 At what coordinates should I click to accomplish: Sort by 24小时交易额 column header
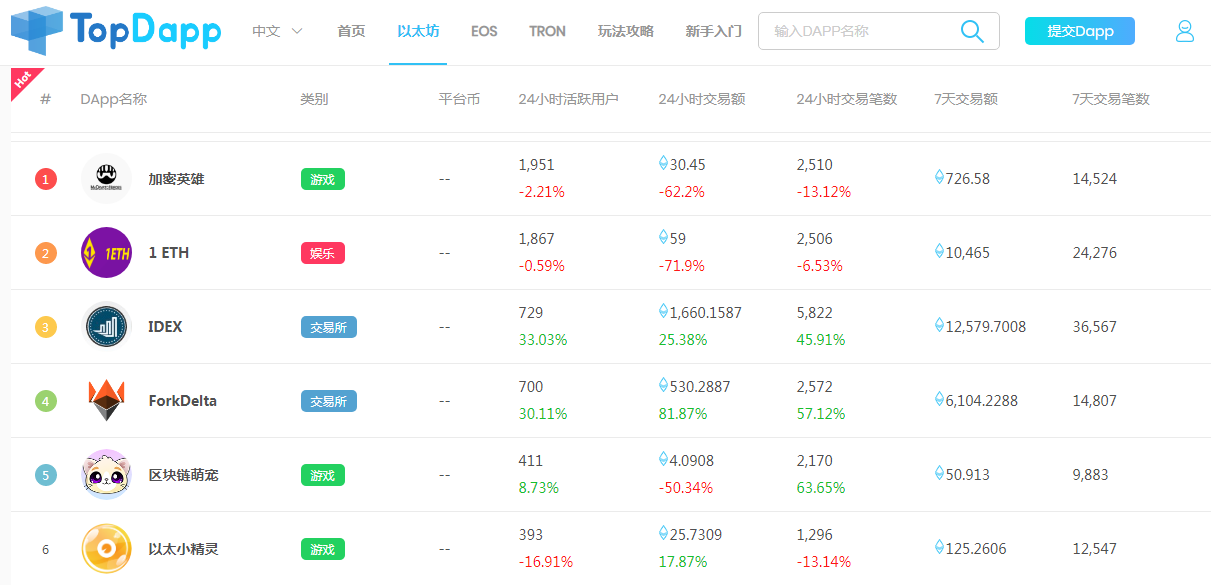(701, 99)
